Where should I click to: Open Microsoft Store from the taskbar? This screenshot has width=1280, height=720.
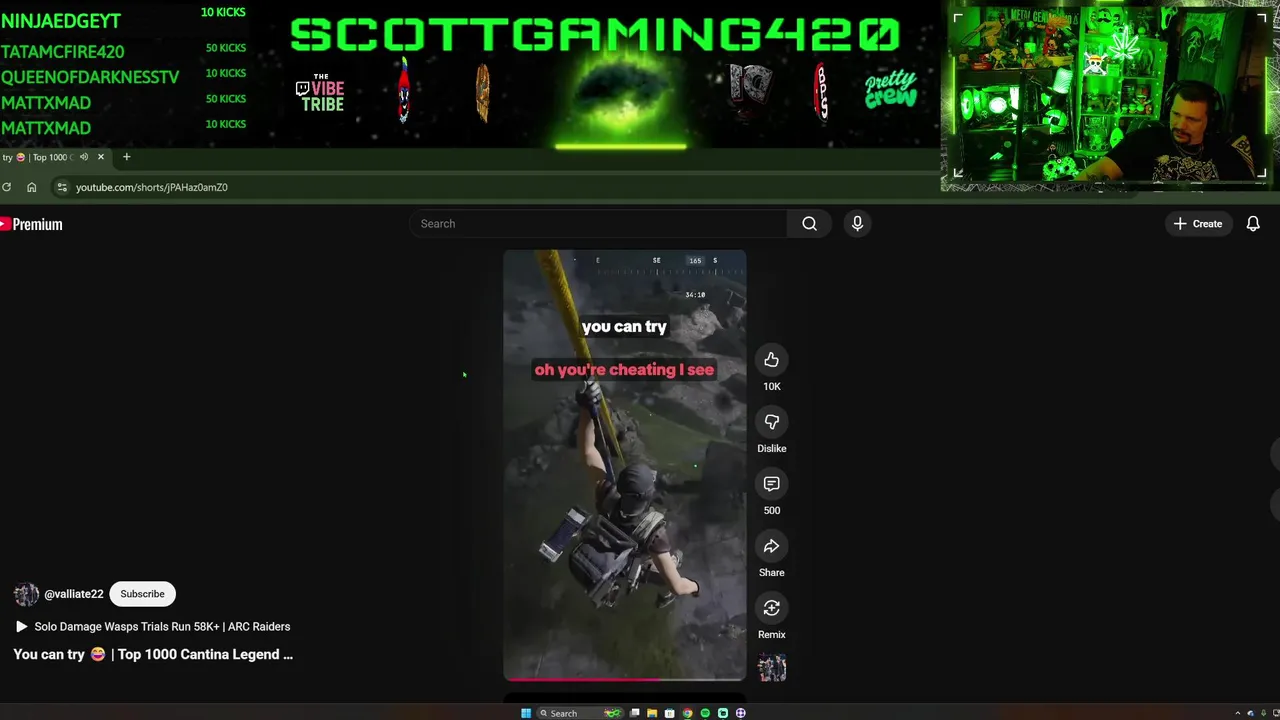click(669, 713)
